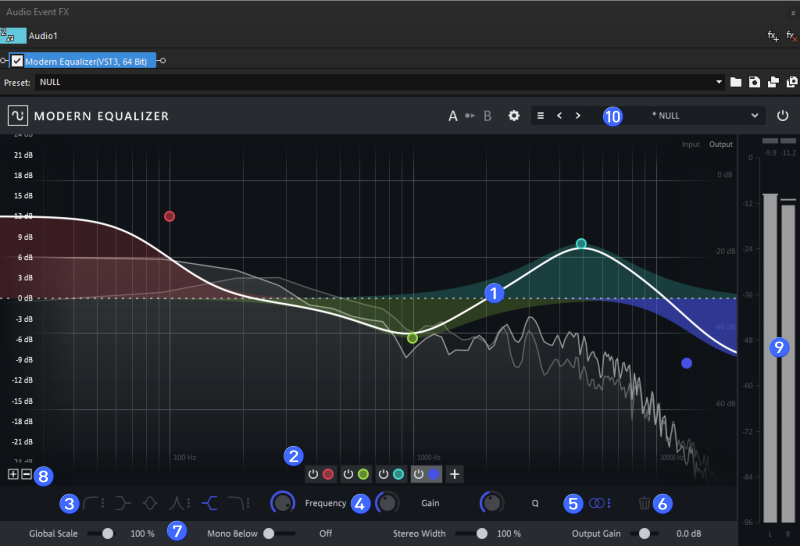Viewport: 800px width, 546px height.
Task: Choose the bell filter shape icon
Action: tap(151, 503)
